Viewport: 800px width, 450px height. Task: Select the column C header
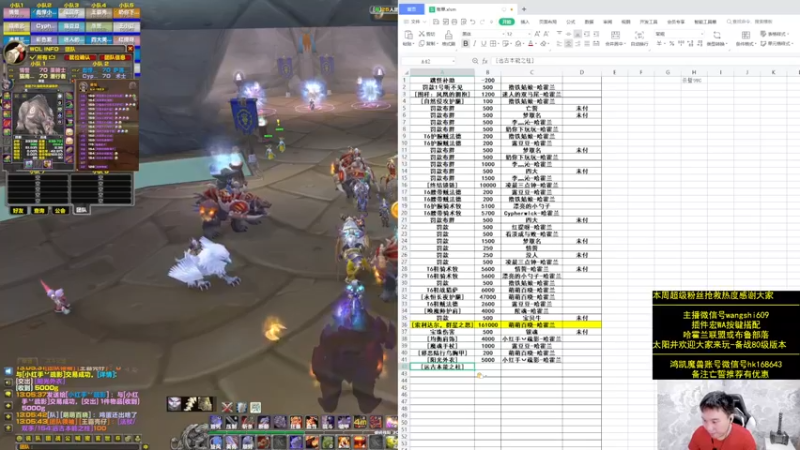(x=531, y=72)
